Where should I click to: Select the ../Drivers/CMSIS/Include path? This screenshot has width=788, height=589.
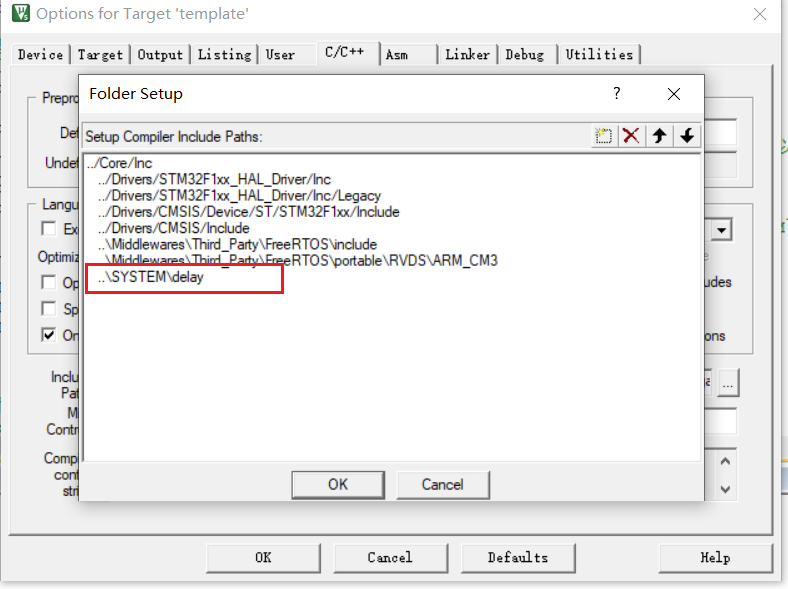point(174,228)
